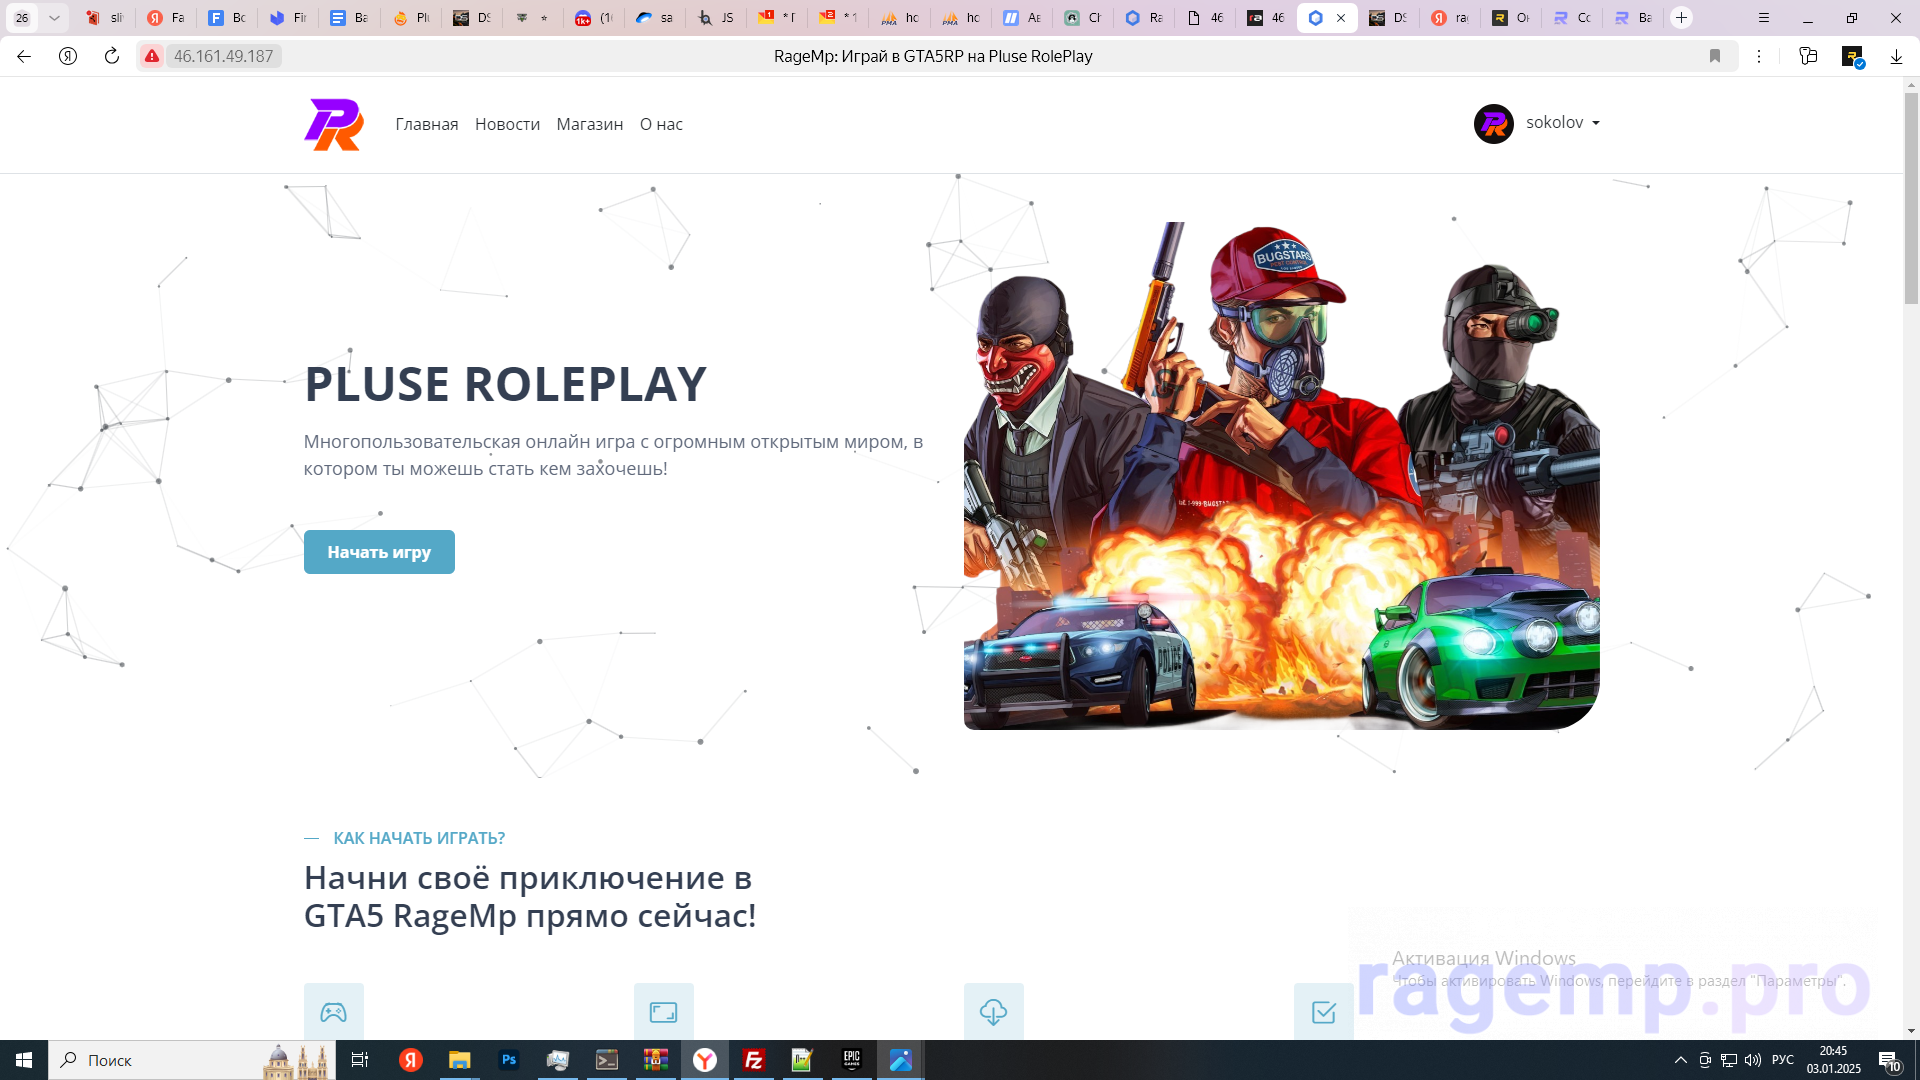Click the Yandex home button in toolbar

(x=68, y=56)
